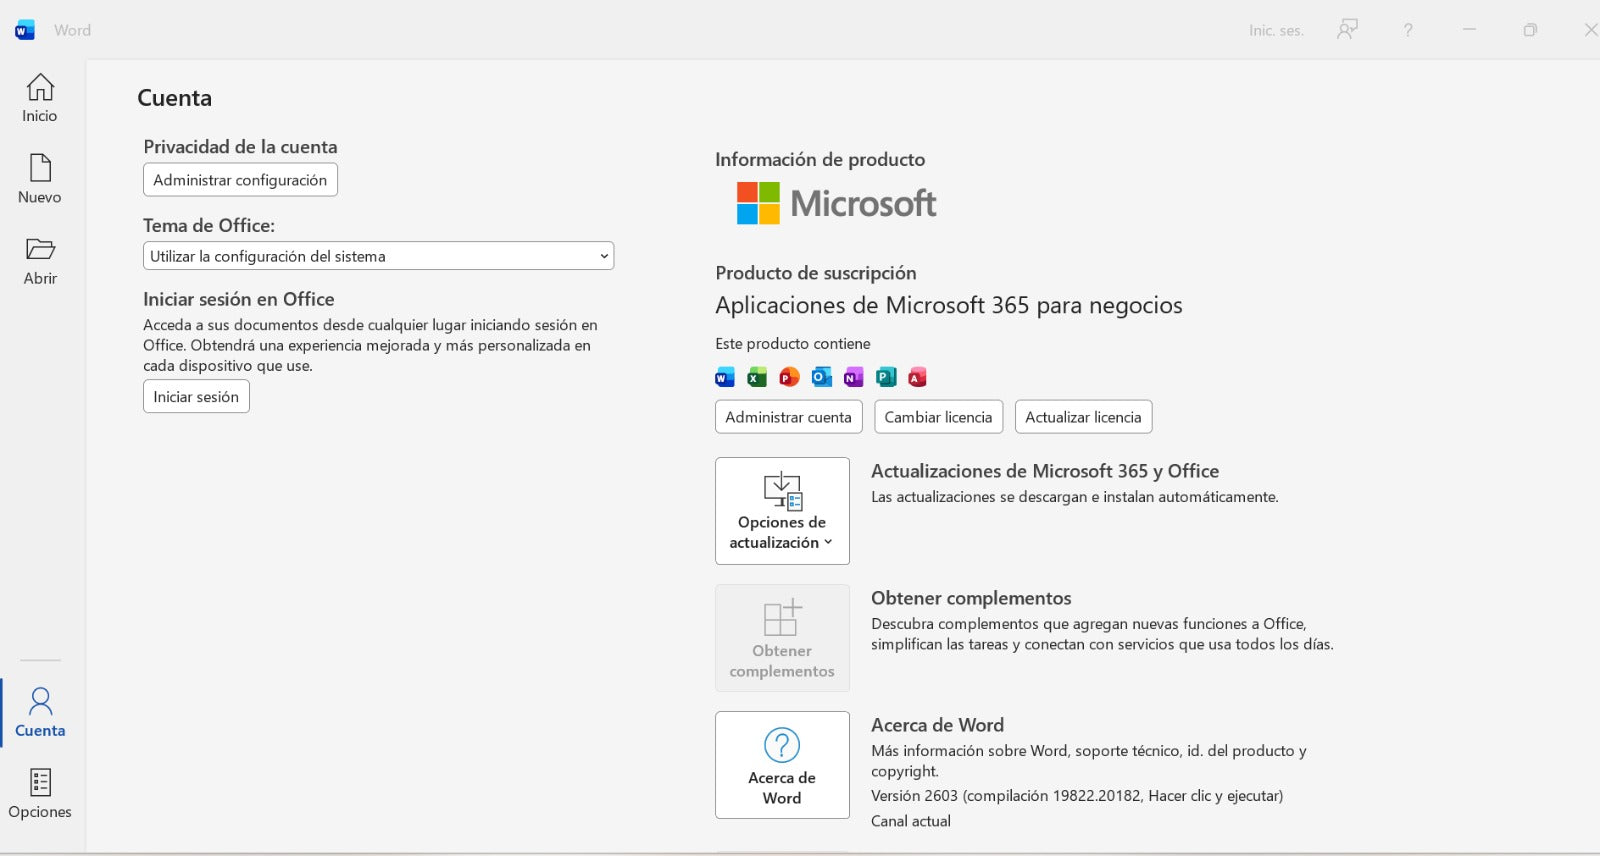This screenshot has height=856, width=1600.
Task: Click Administrar configuración button
Action: click(x=240, y=180)
